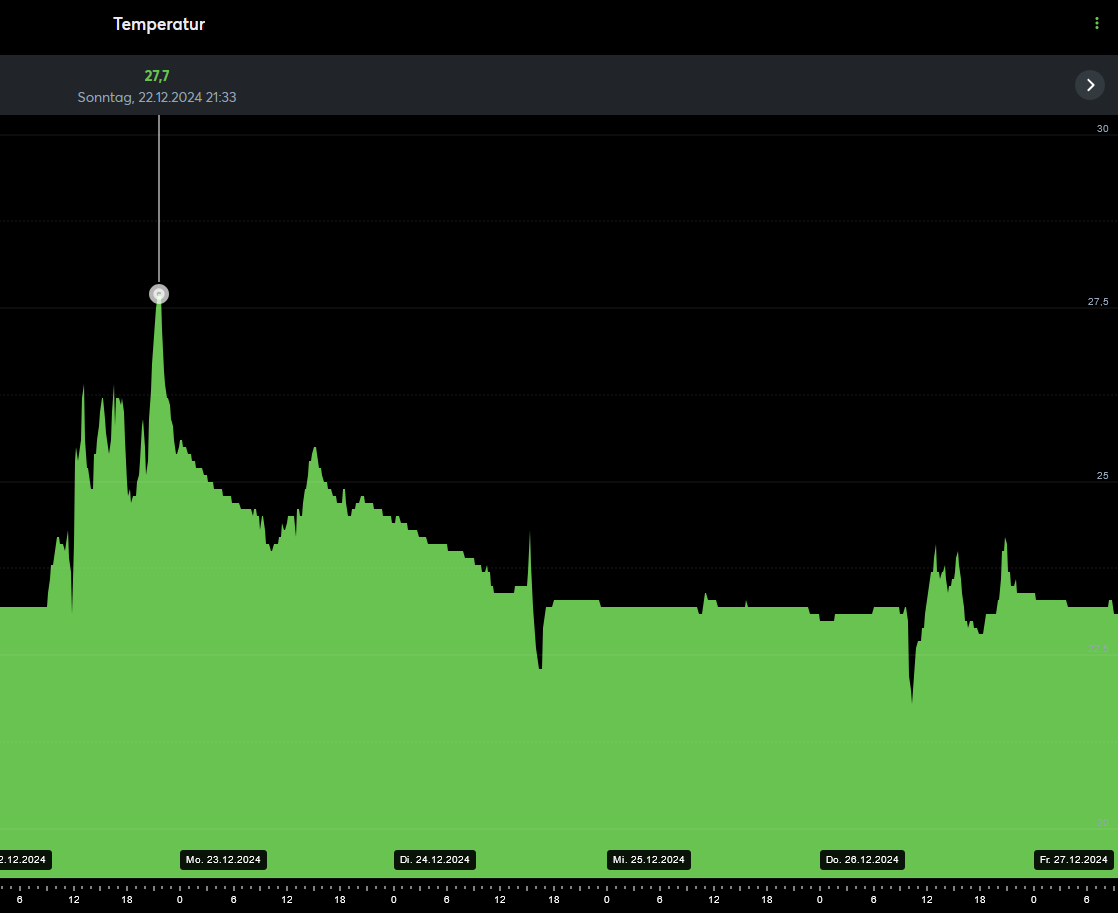Click the 27,5 label on the y-axis
Viewport: 1118px width, 913px height.
point(1097,302)
